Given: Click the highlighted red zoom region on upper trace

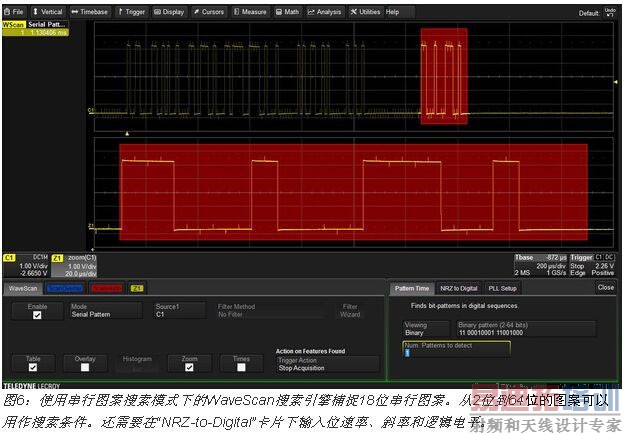Looking at the screenshot, I should click(444, 76).
